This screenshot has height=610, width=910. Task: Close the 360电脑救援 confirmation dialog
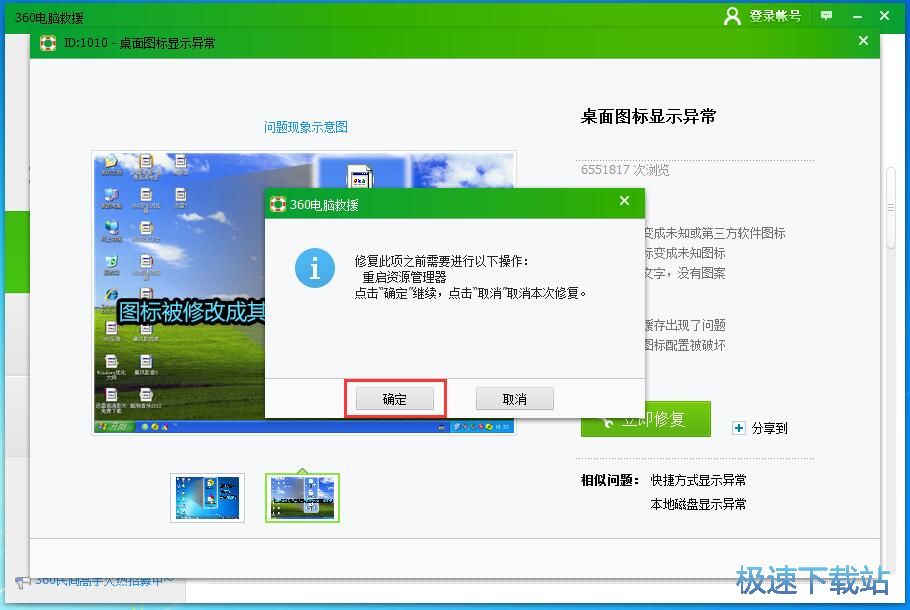(624, 201)
